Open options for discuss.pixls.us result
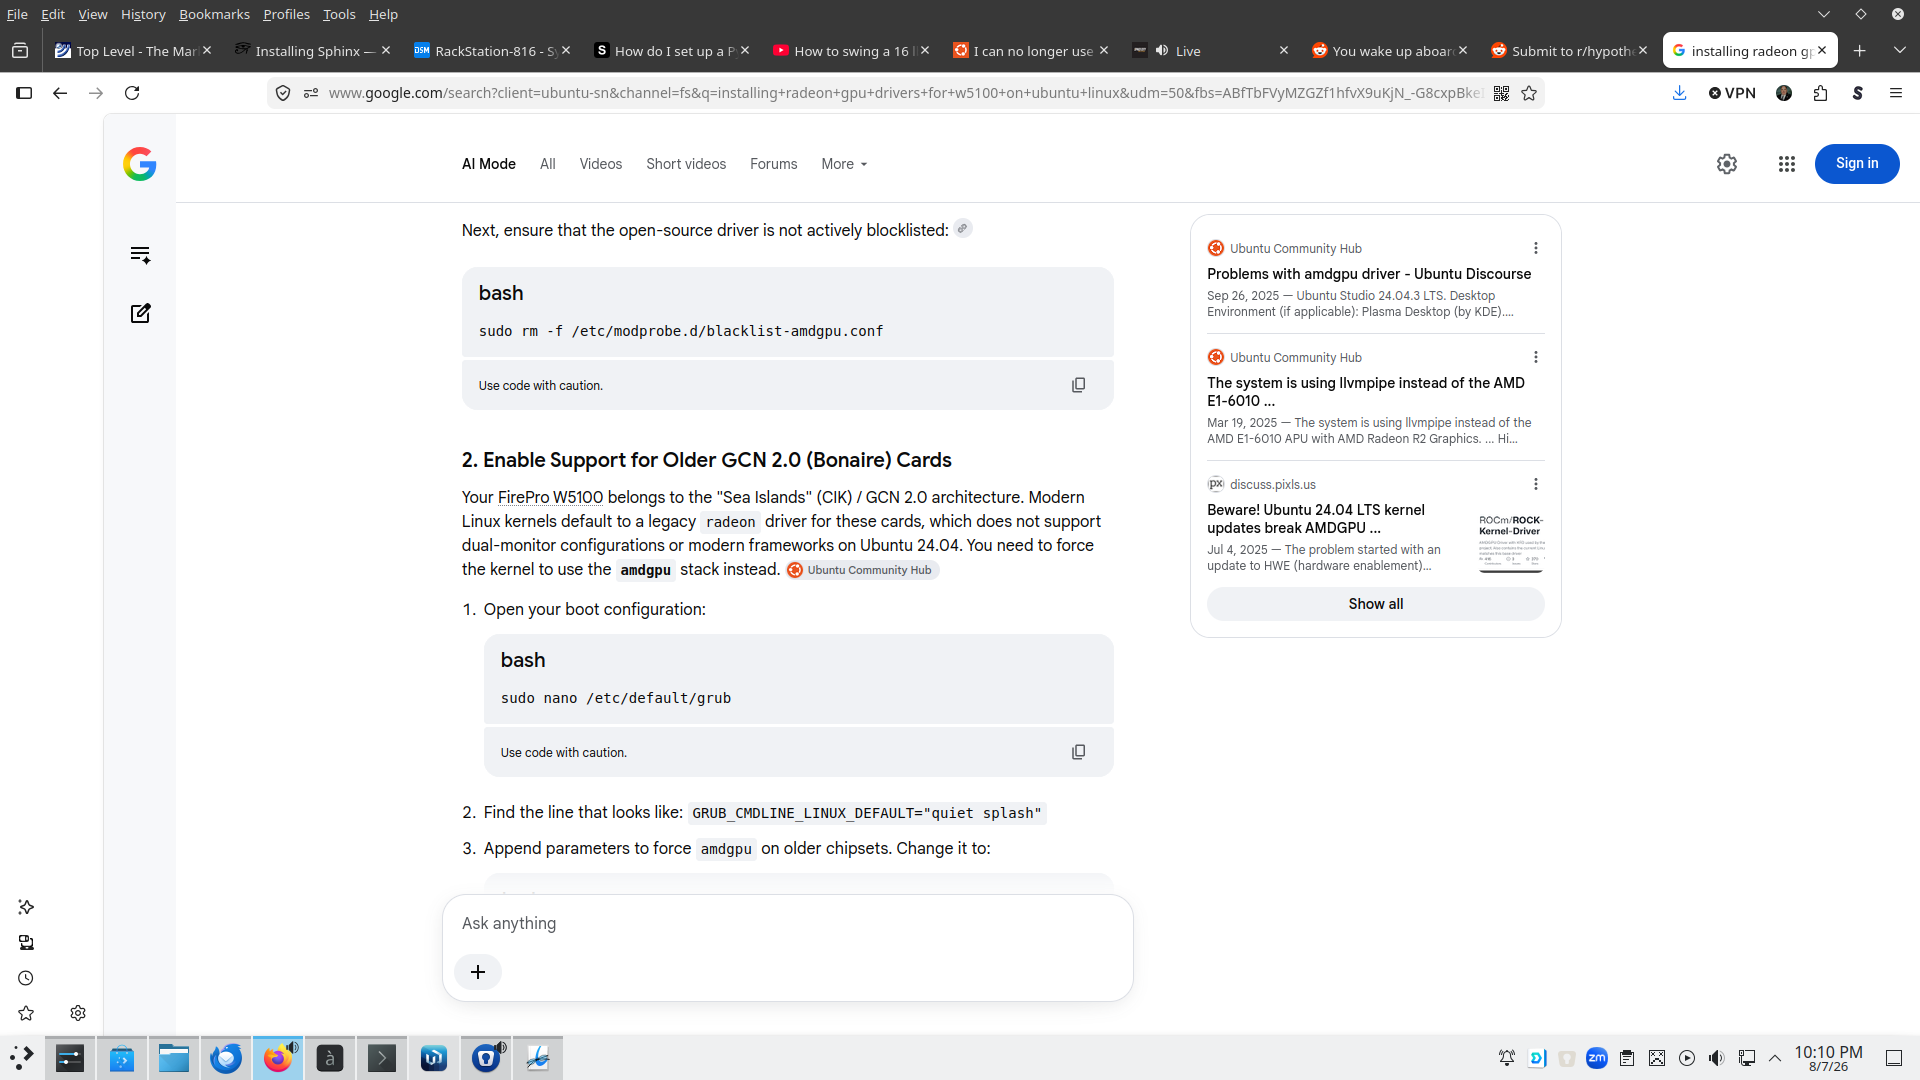Viewport: 1920px width, 1080px height. (x=1536, y=484)
